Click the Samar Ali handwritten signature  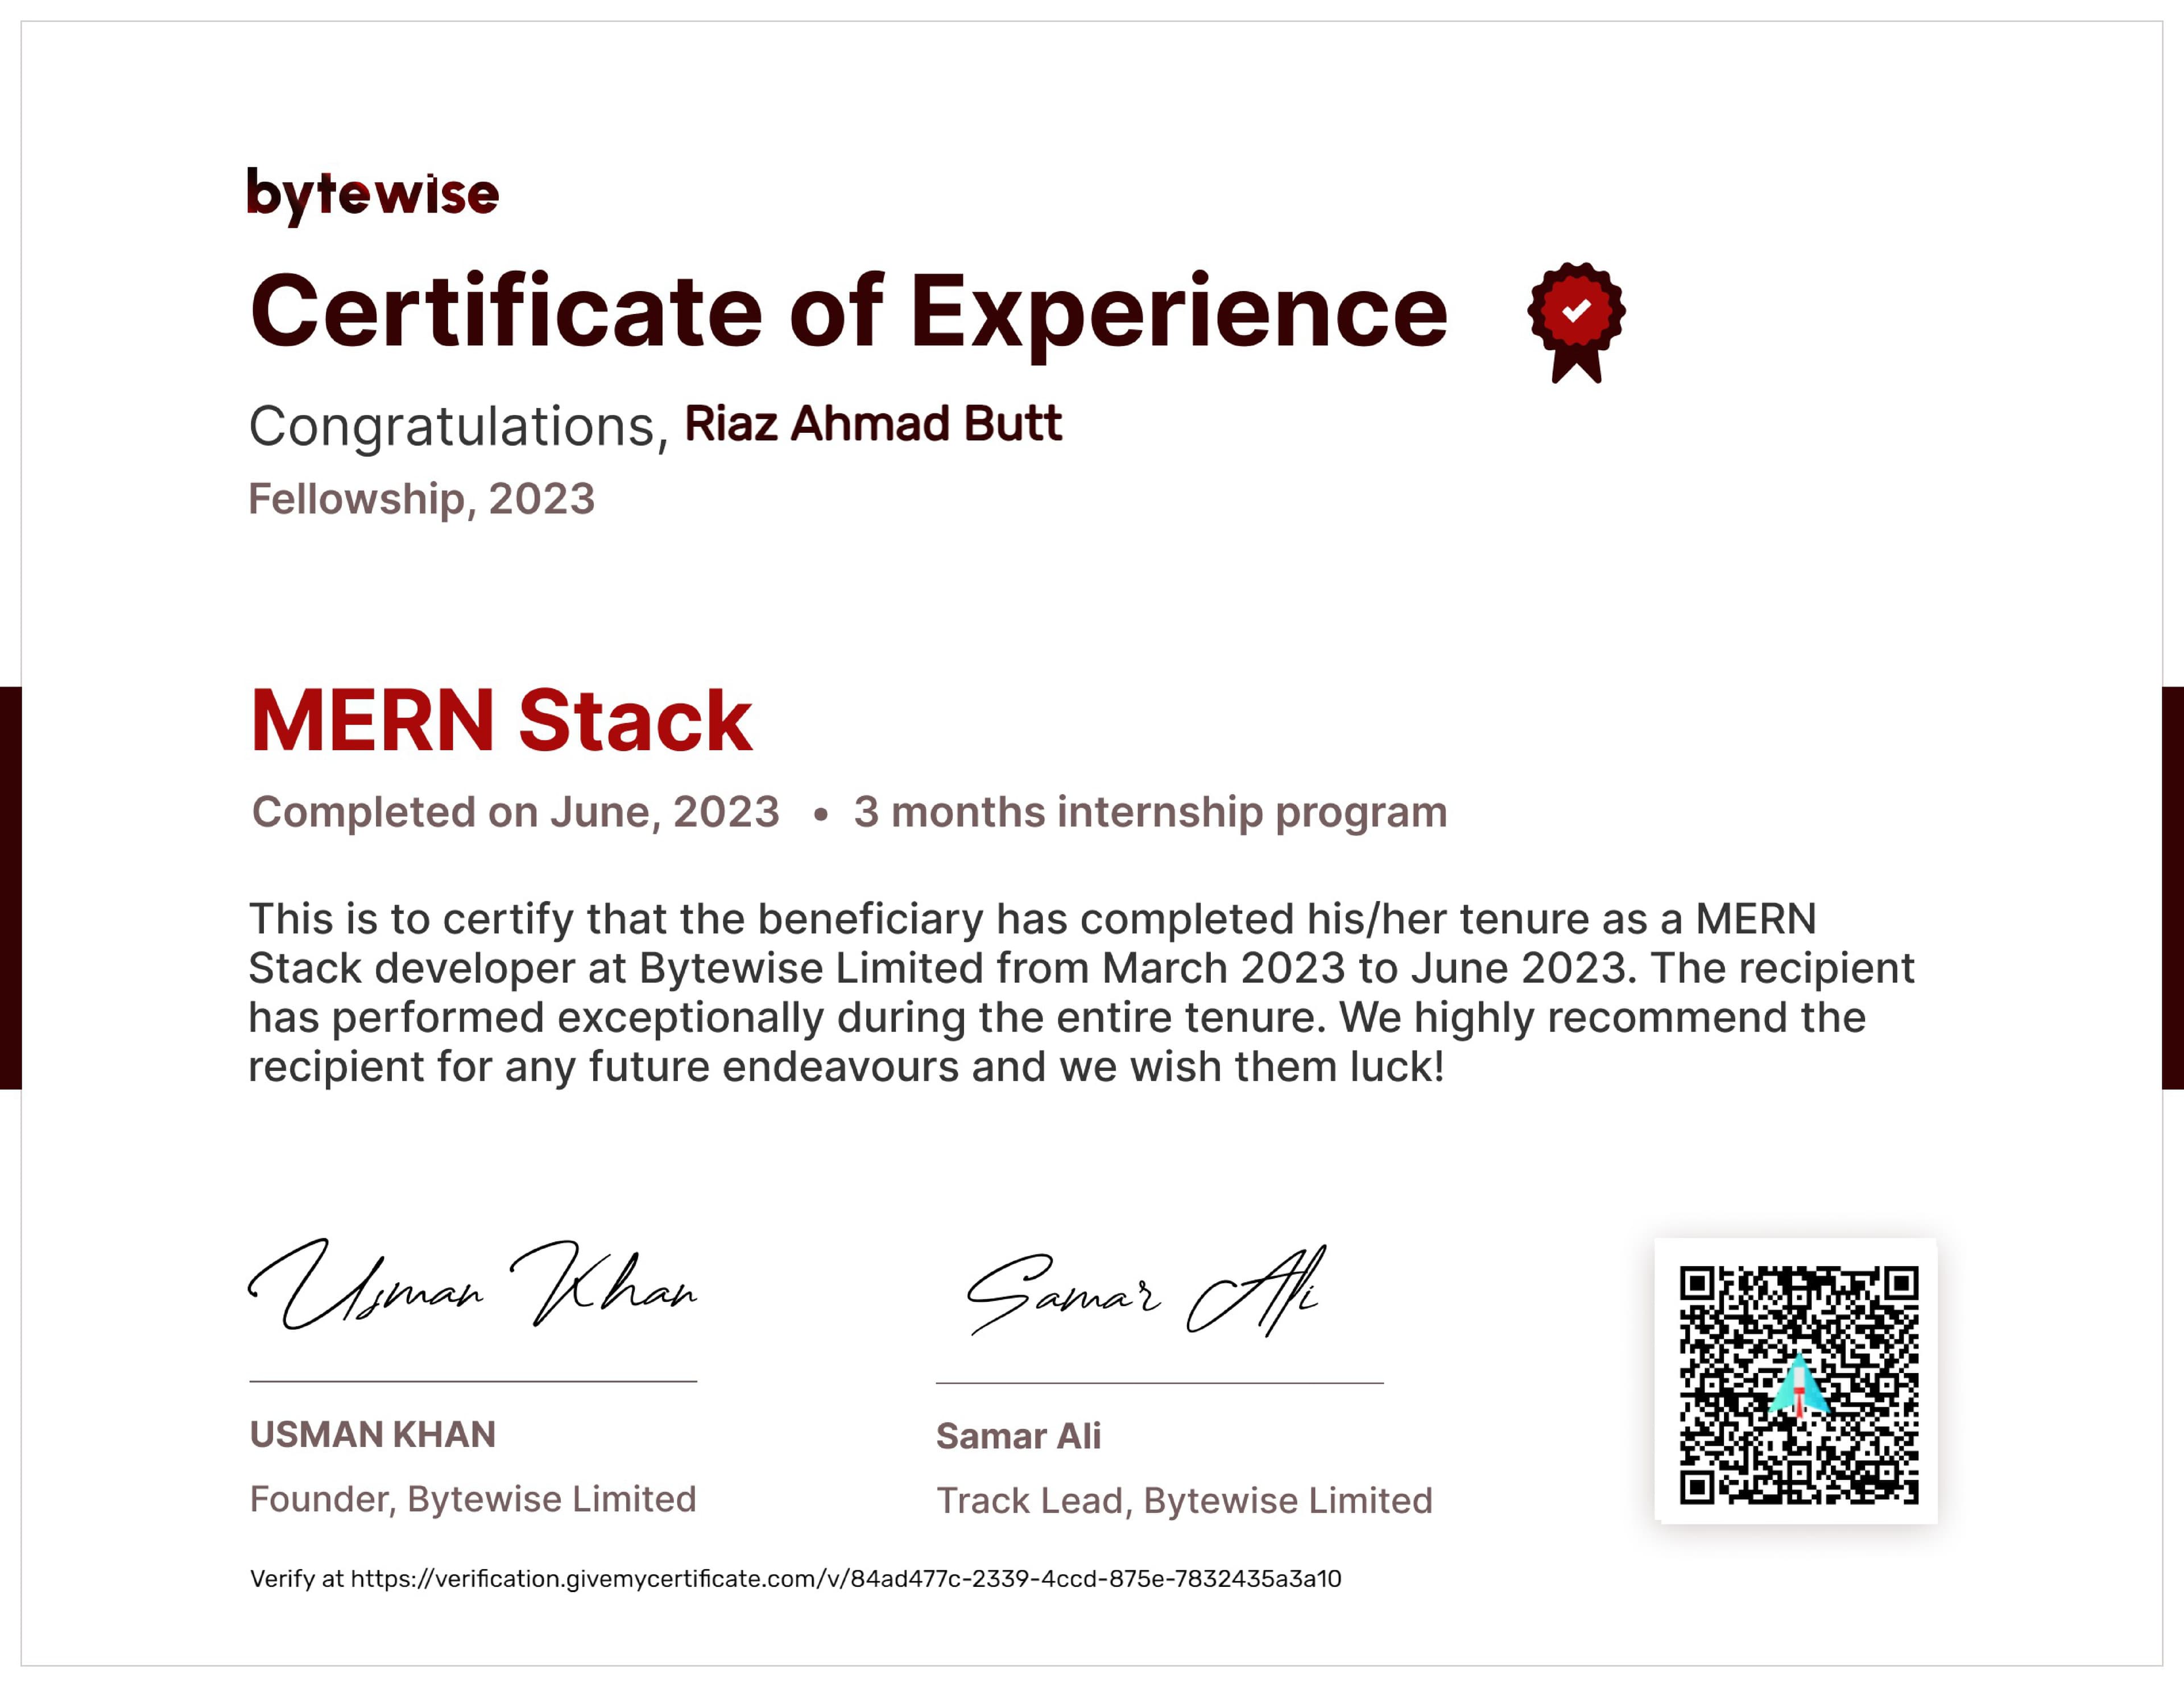pyautogui.click(x=1146, y=1291)
